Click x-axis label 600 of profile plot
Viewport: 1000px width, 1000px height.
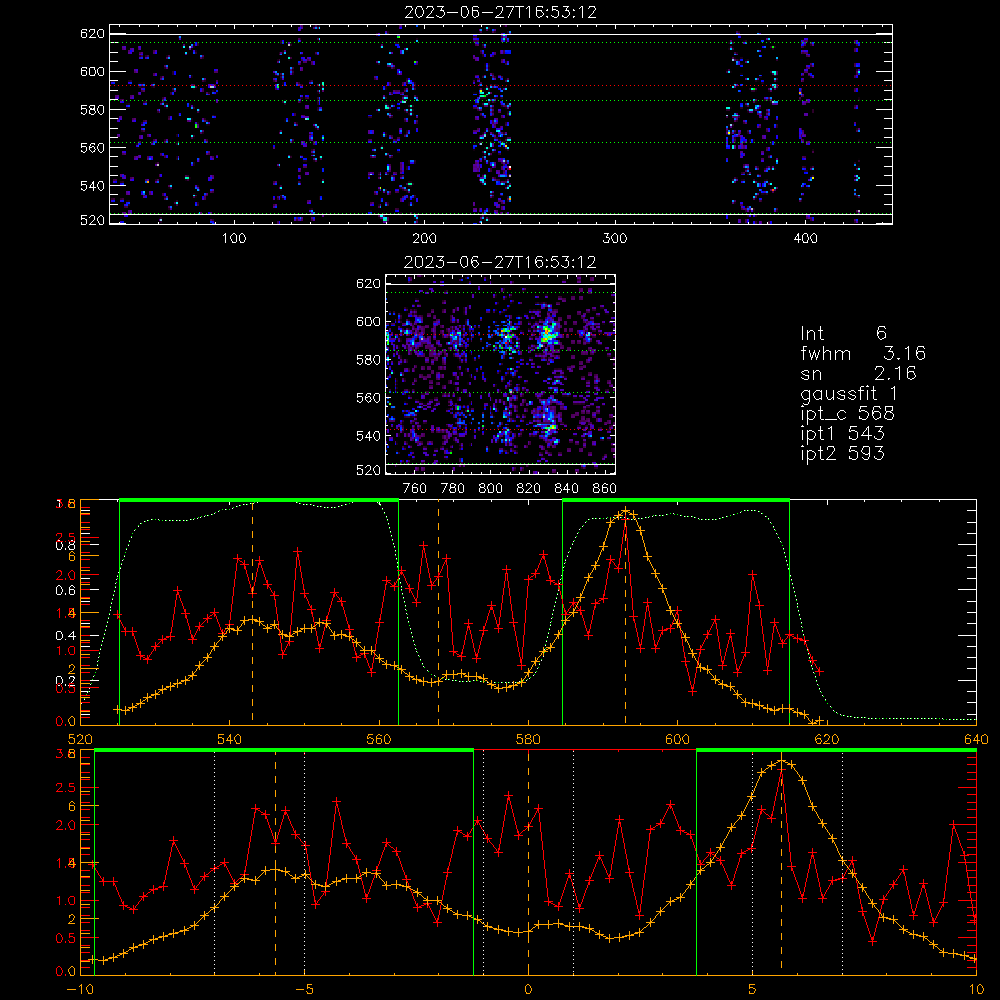tap(677, 739)
